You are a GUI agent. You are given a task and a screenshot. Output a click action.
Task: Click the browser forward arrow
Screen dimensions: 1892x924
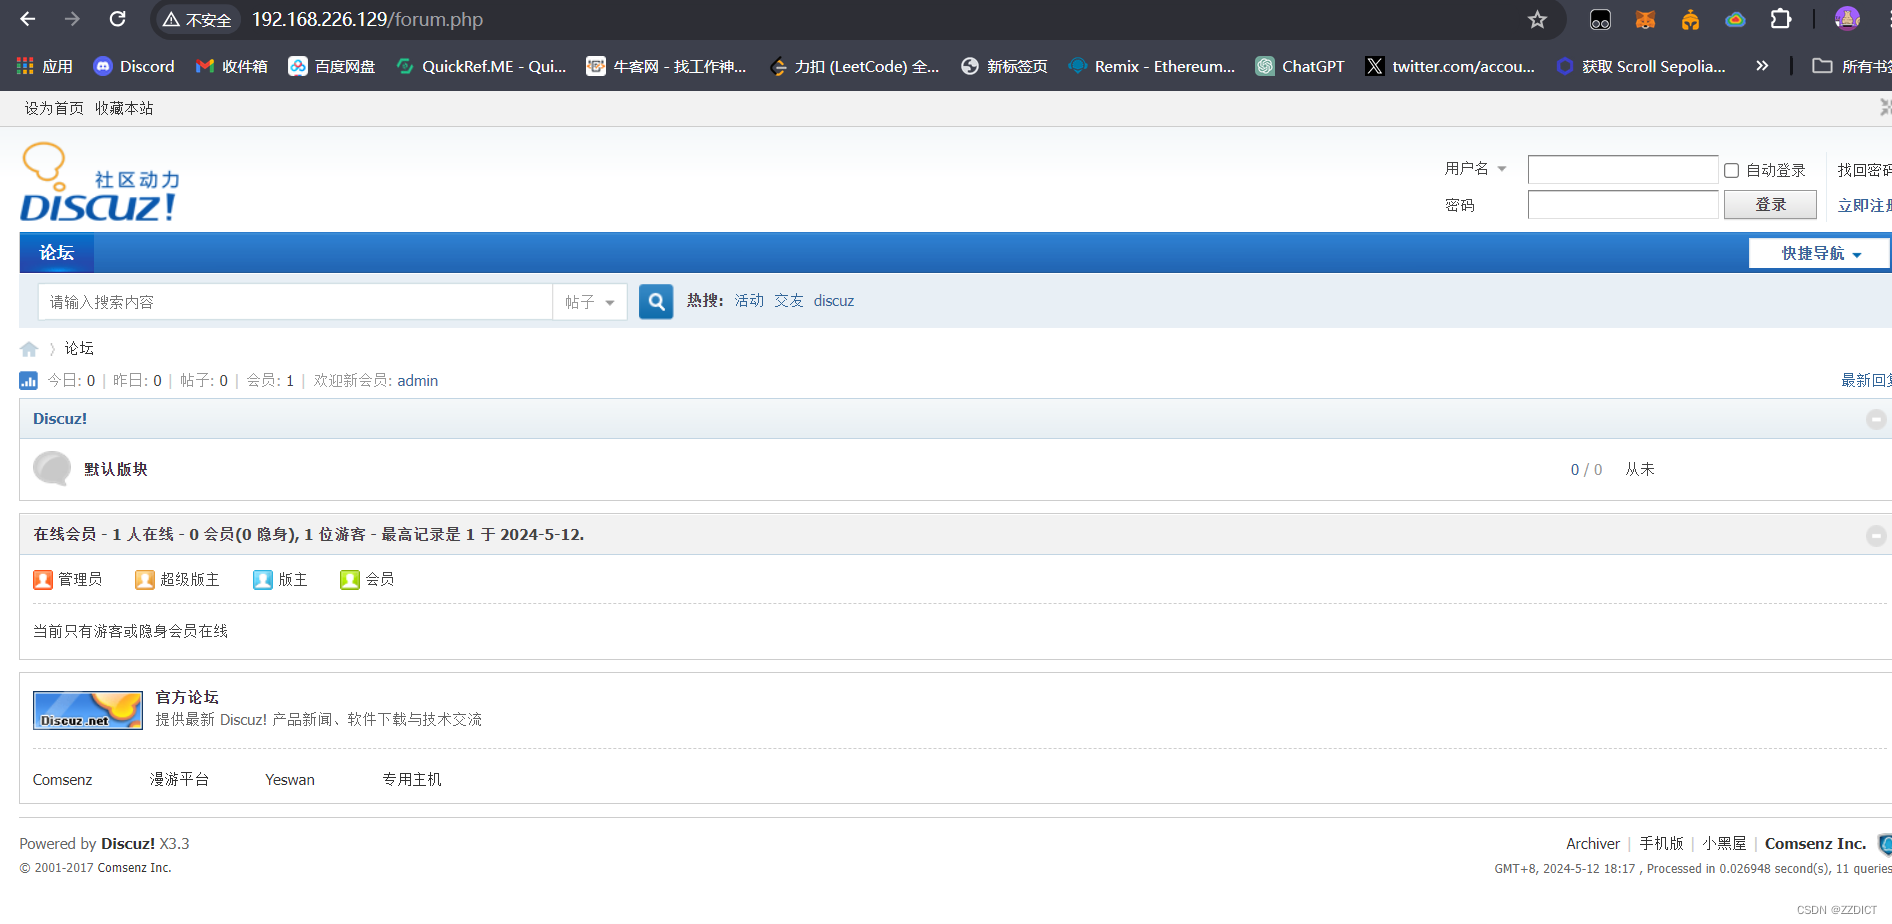coord(72,19)
